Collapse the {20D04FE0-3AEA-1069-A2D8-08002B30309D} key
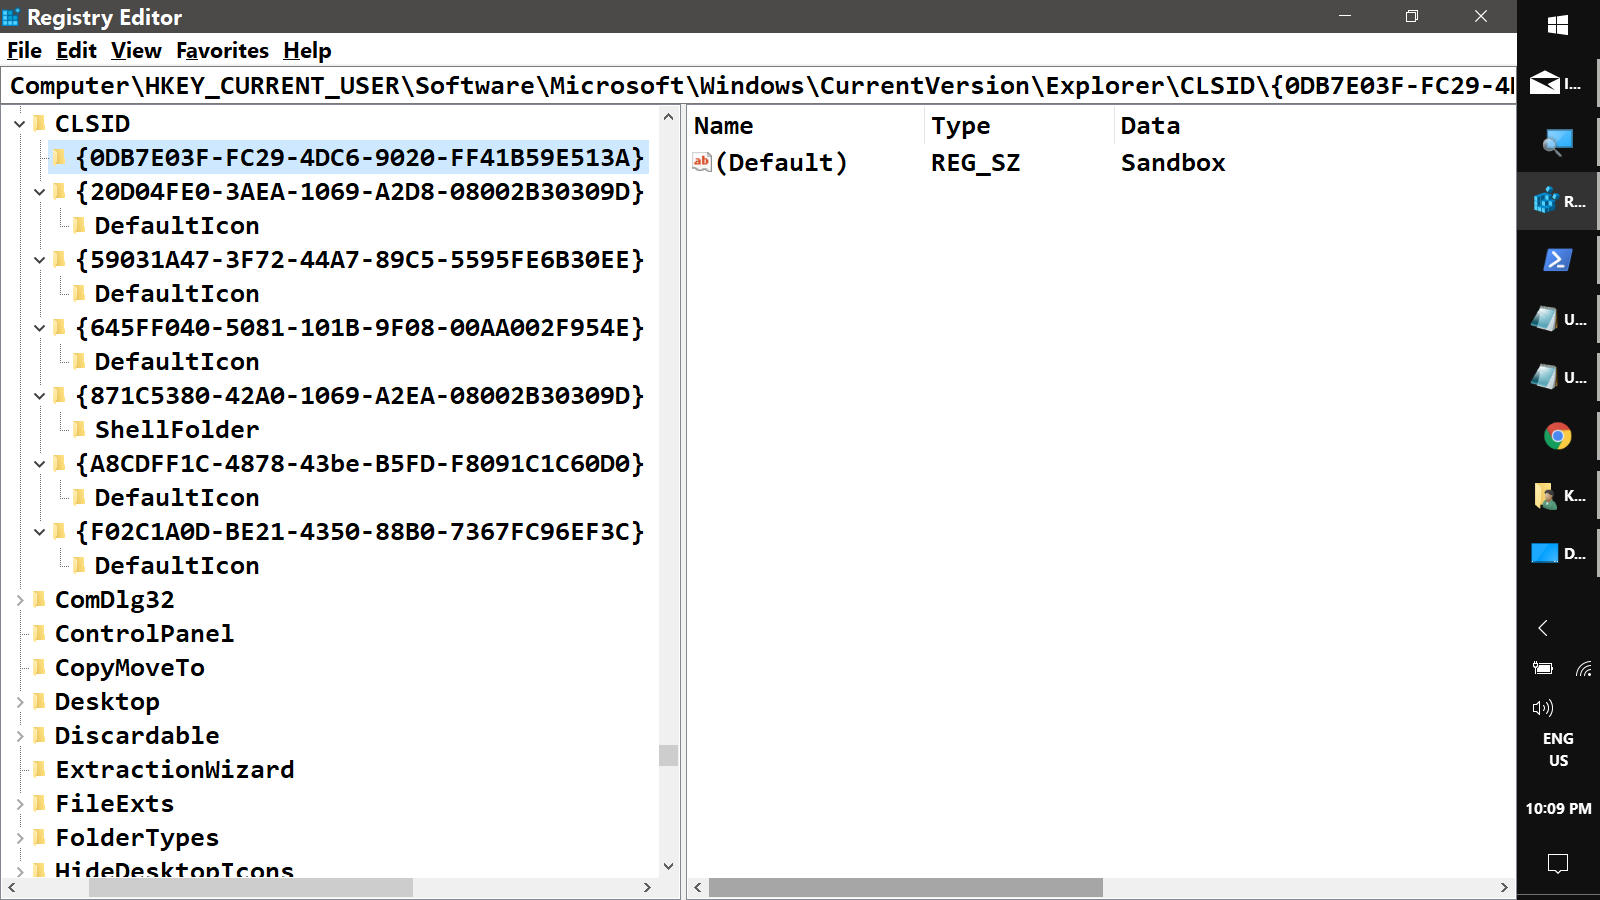Screen dimensions: 1600x900 pyautogui.click(x=40, y=192)
